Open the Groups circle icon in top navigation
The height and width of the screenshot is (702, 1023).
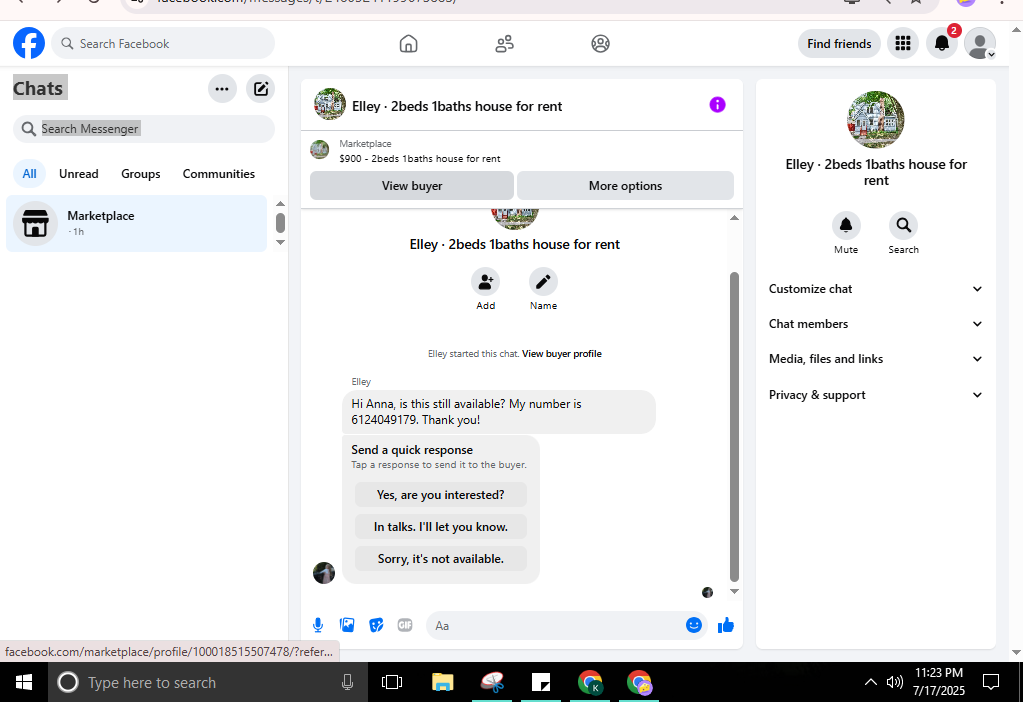point(600,44)
